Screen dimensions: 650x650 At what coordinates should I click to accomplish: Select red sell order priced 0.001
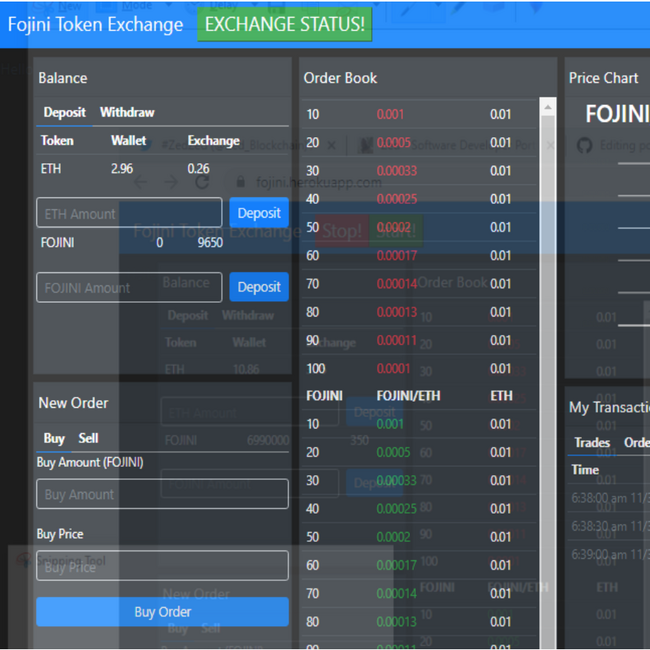tap(391, 114)
